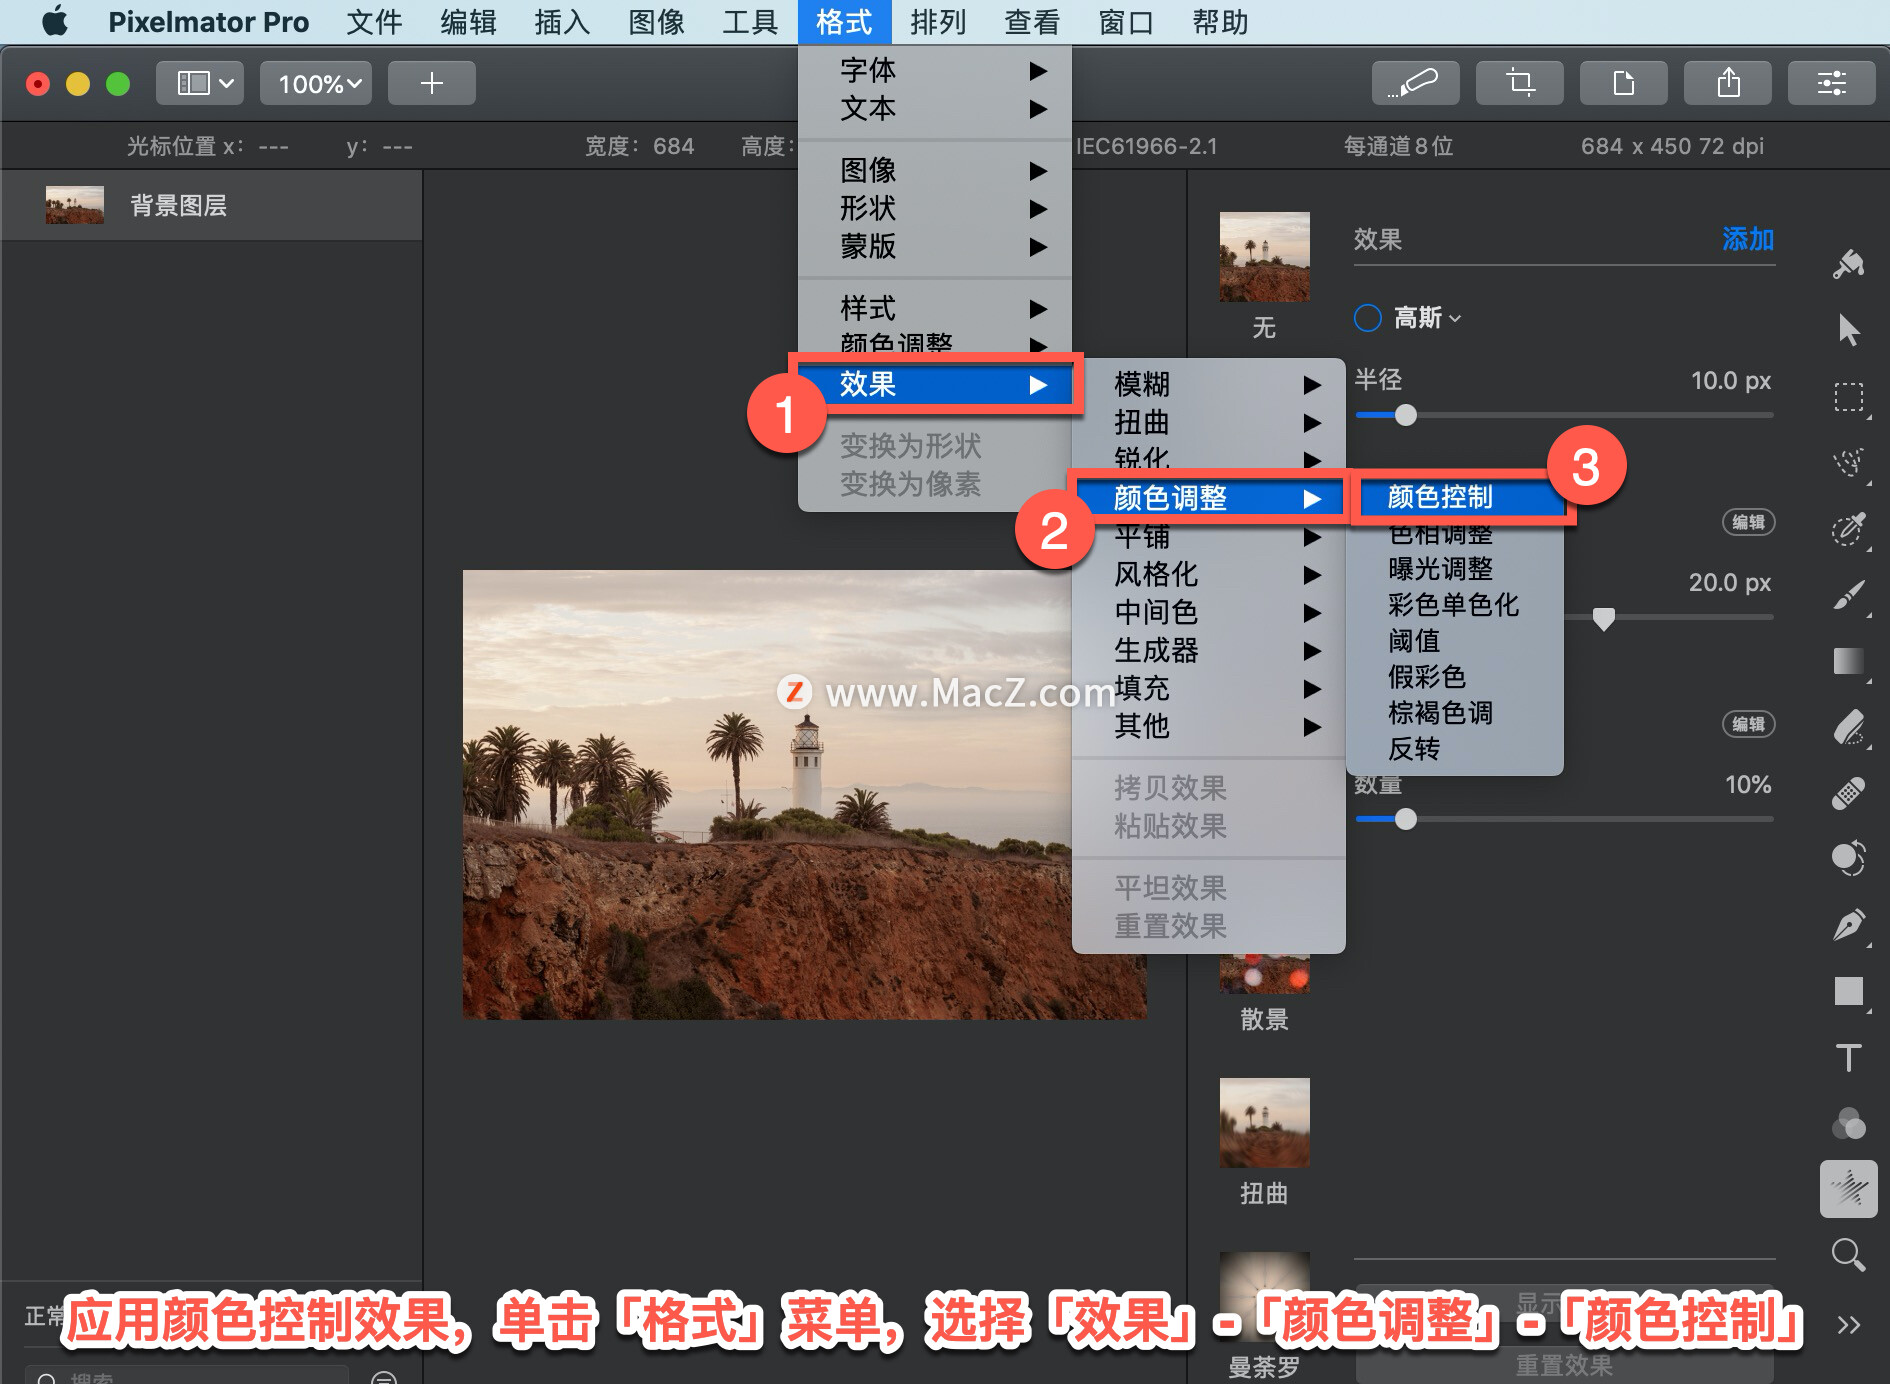Toggle the tool options sliders icon

(1832, 83)
